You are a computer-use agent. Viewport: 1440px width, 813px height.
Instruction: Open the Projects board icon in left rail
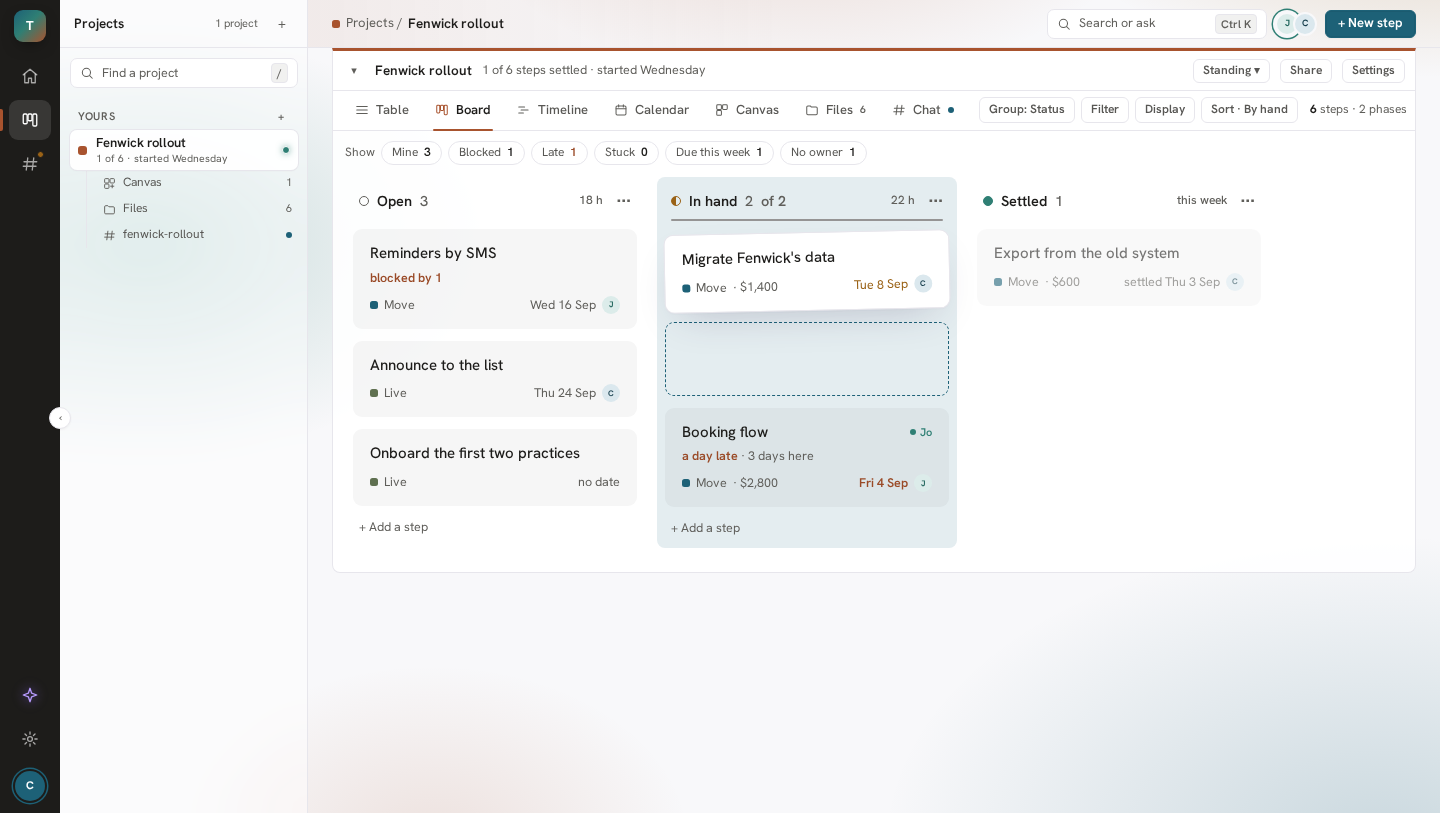[x=30, y=120]
